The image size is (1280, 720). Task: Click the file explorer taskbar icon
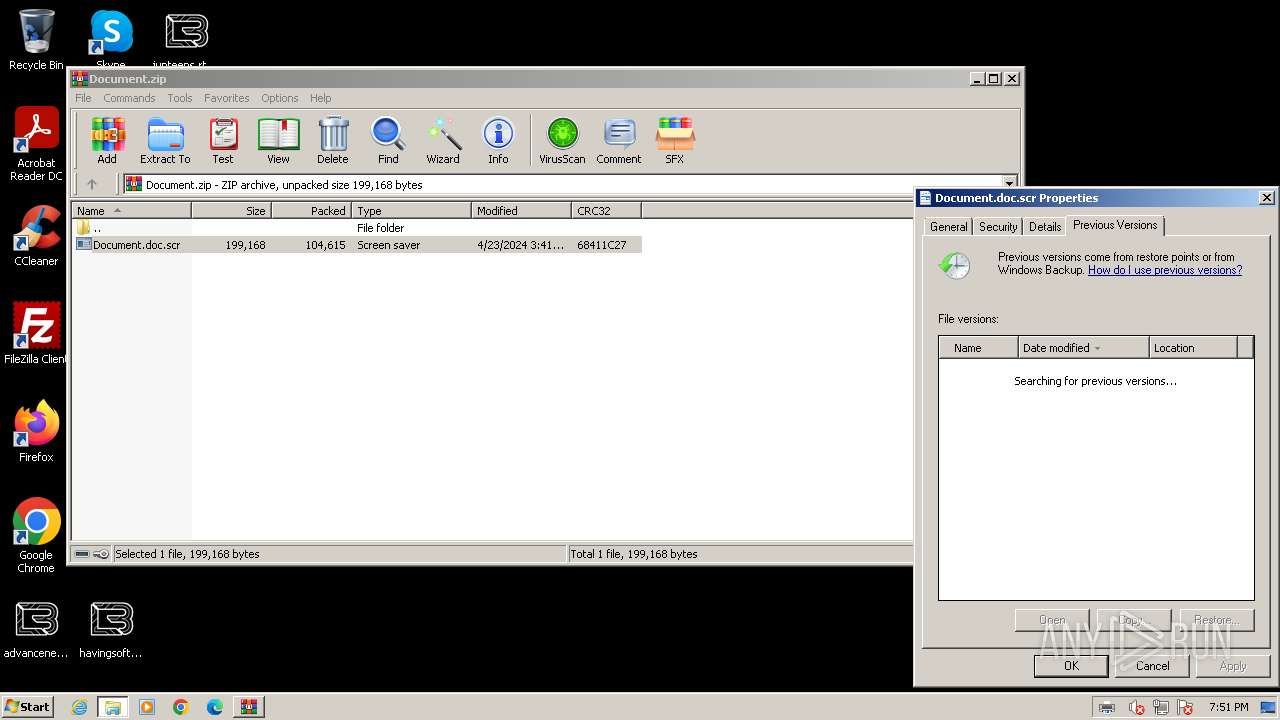click(113, 707)
